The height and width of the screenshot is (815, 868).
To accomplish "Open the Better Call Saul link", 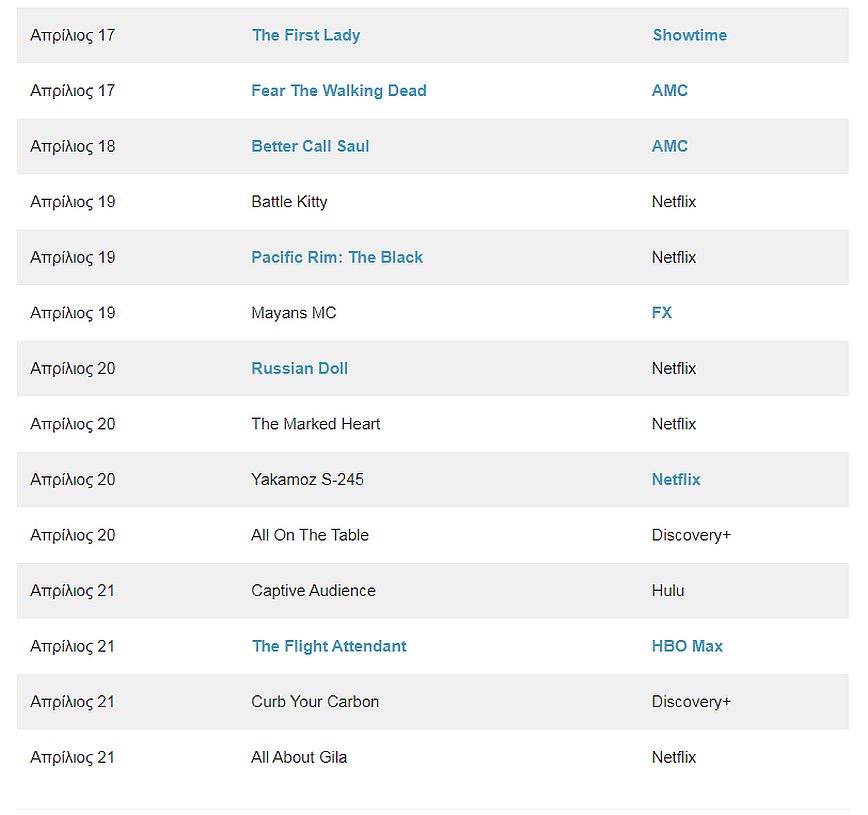I will 310,146.
